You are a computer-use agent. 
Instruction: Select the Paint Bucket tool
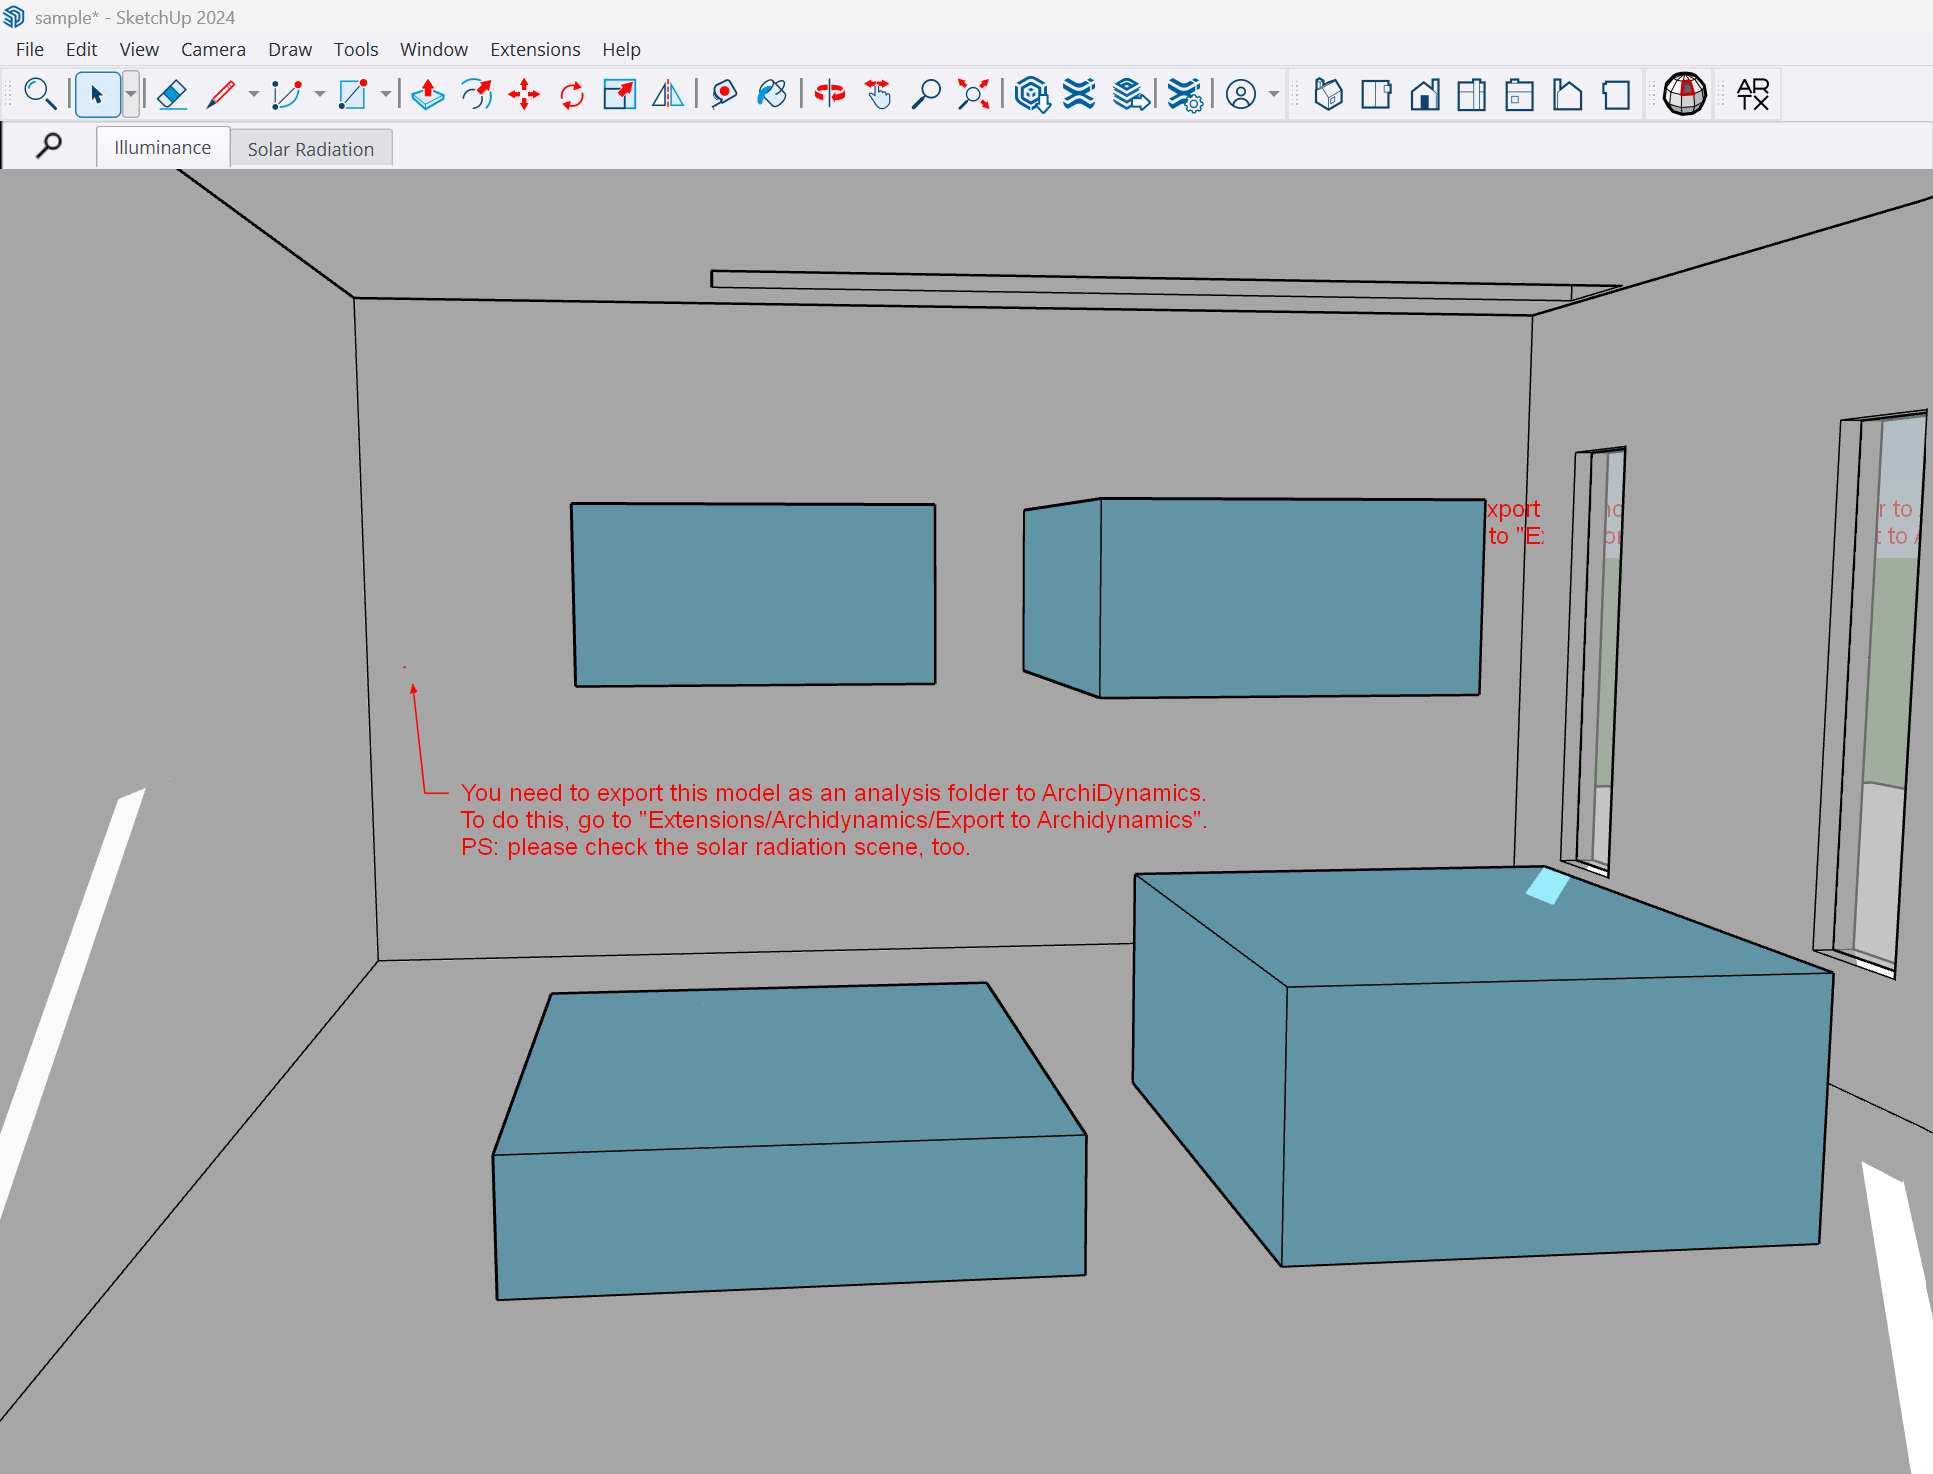[772, 94]
